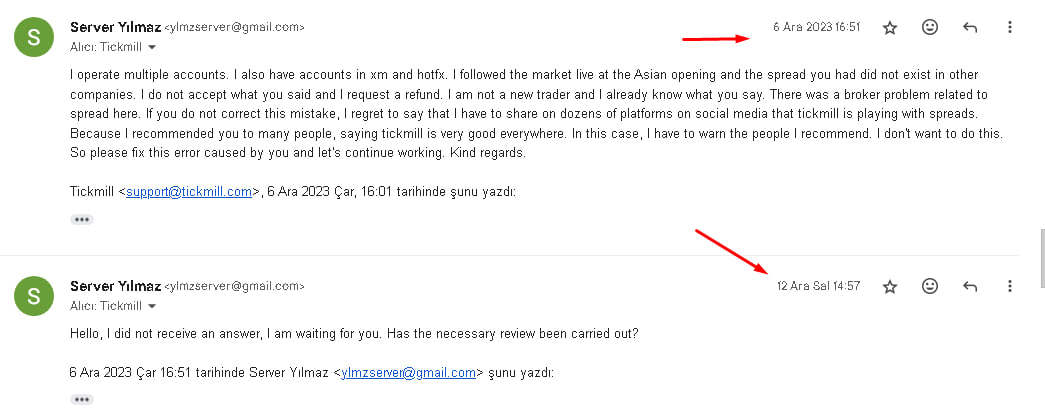Show trimmed content in first email
The image size is (1045, 419).
[x=82, y=219]
